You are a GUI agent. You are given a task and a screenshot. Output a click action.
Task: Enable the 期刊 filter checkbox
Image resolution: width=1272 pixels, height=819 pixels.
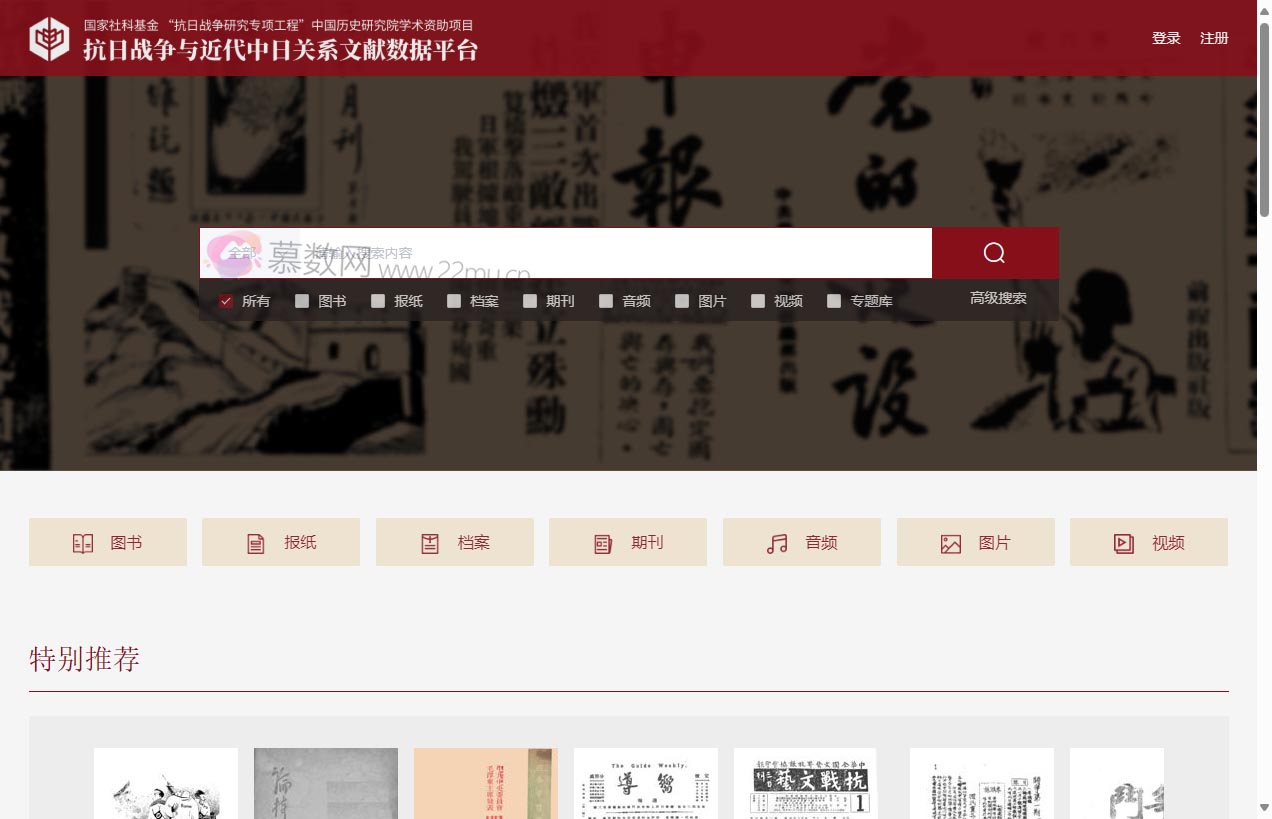click(530, 300)
